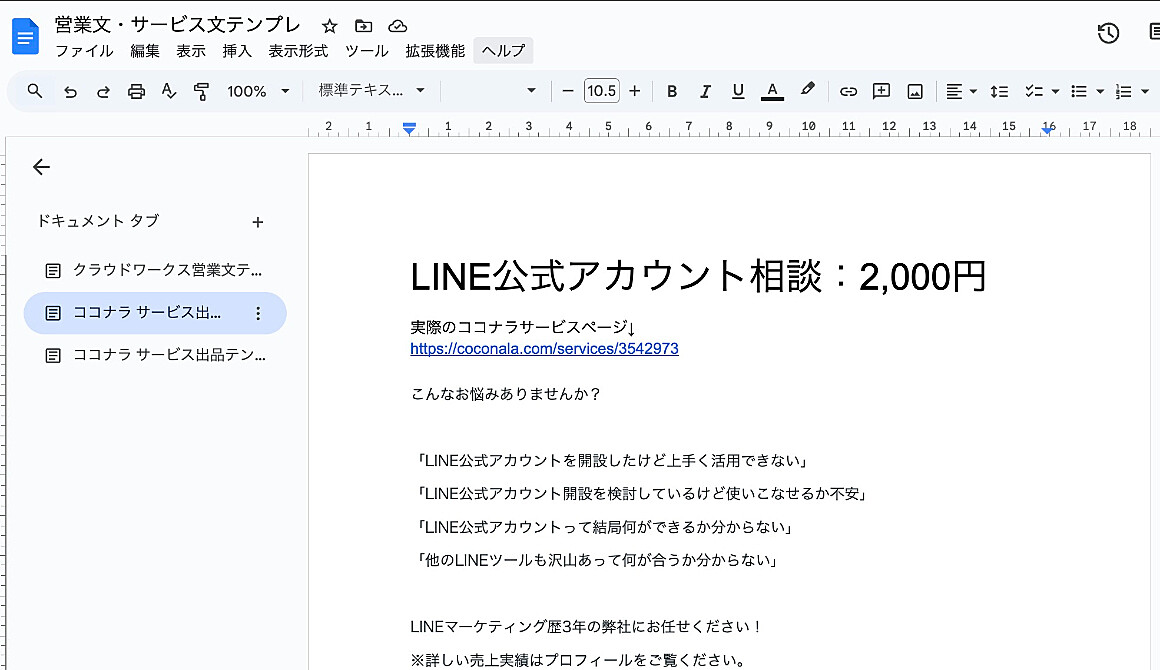The image size is (1160, 670).
Task: Open the Google Docs home icon
Action: [x=25, y=36]
